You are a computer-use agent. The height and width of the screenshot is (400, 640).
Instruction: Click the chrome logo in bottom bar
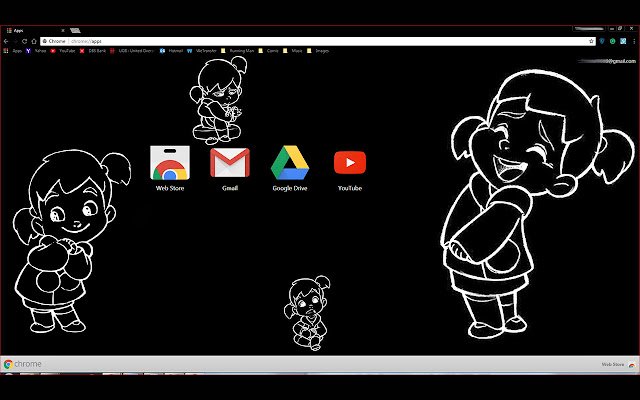coord(22,364)
